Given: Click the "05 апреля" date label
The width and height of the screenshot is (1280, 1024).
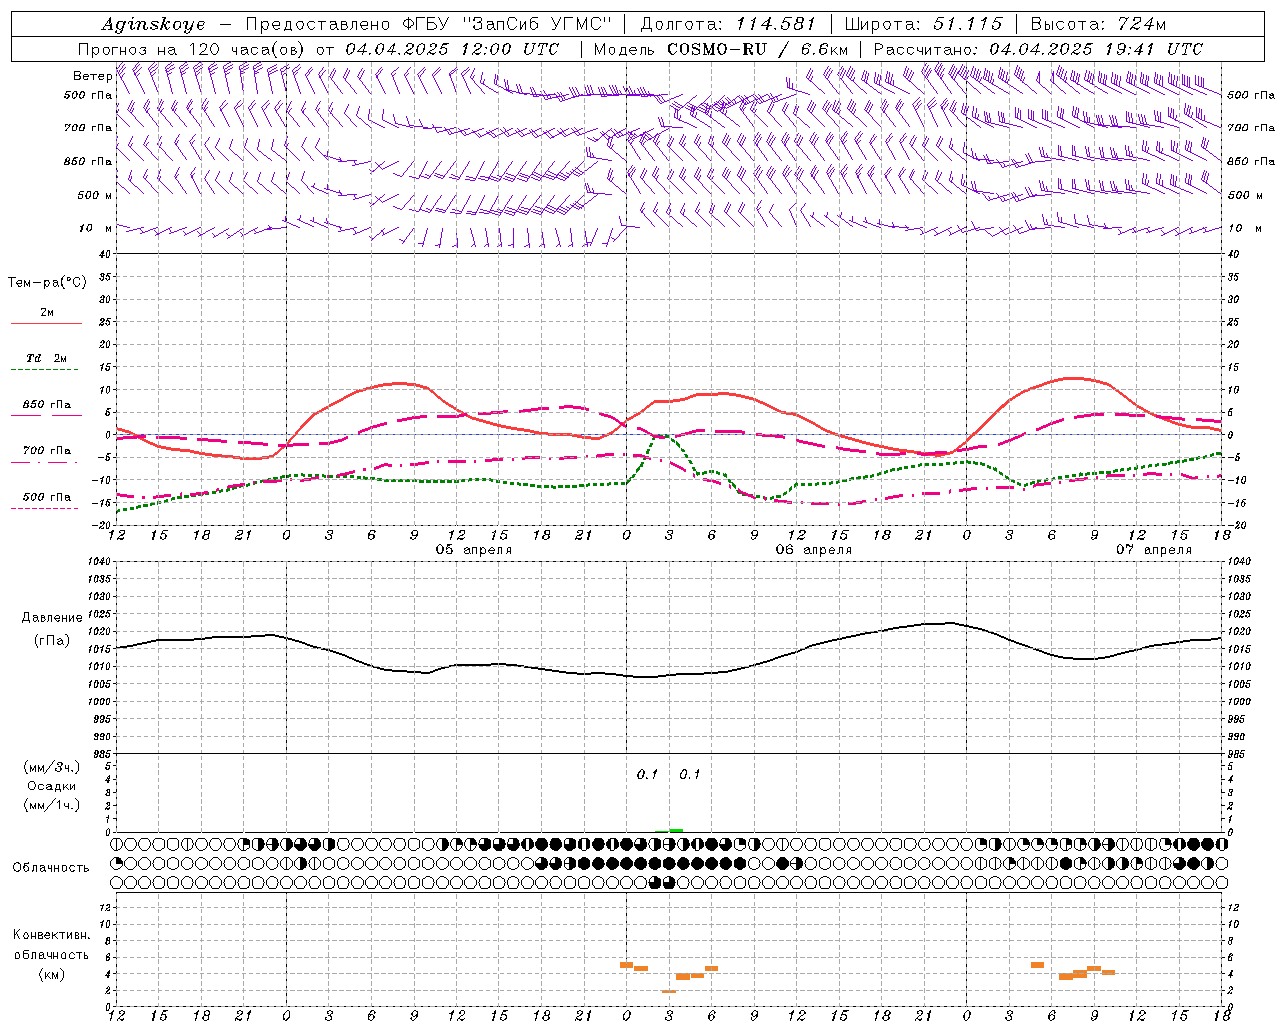Looking at the screenshot, I should (473, 550).
